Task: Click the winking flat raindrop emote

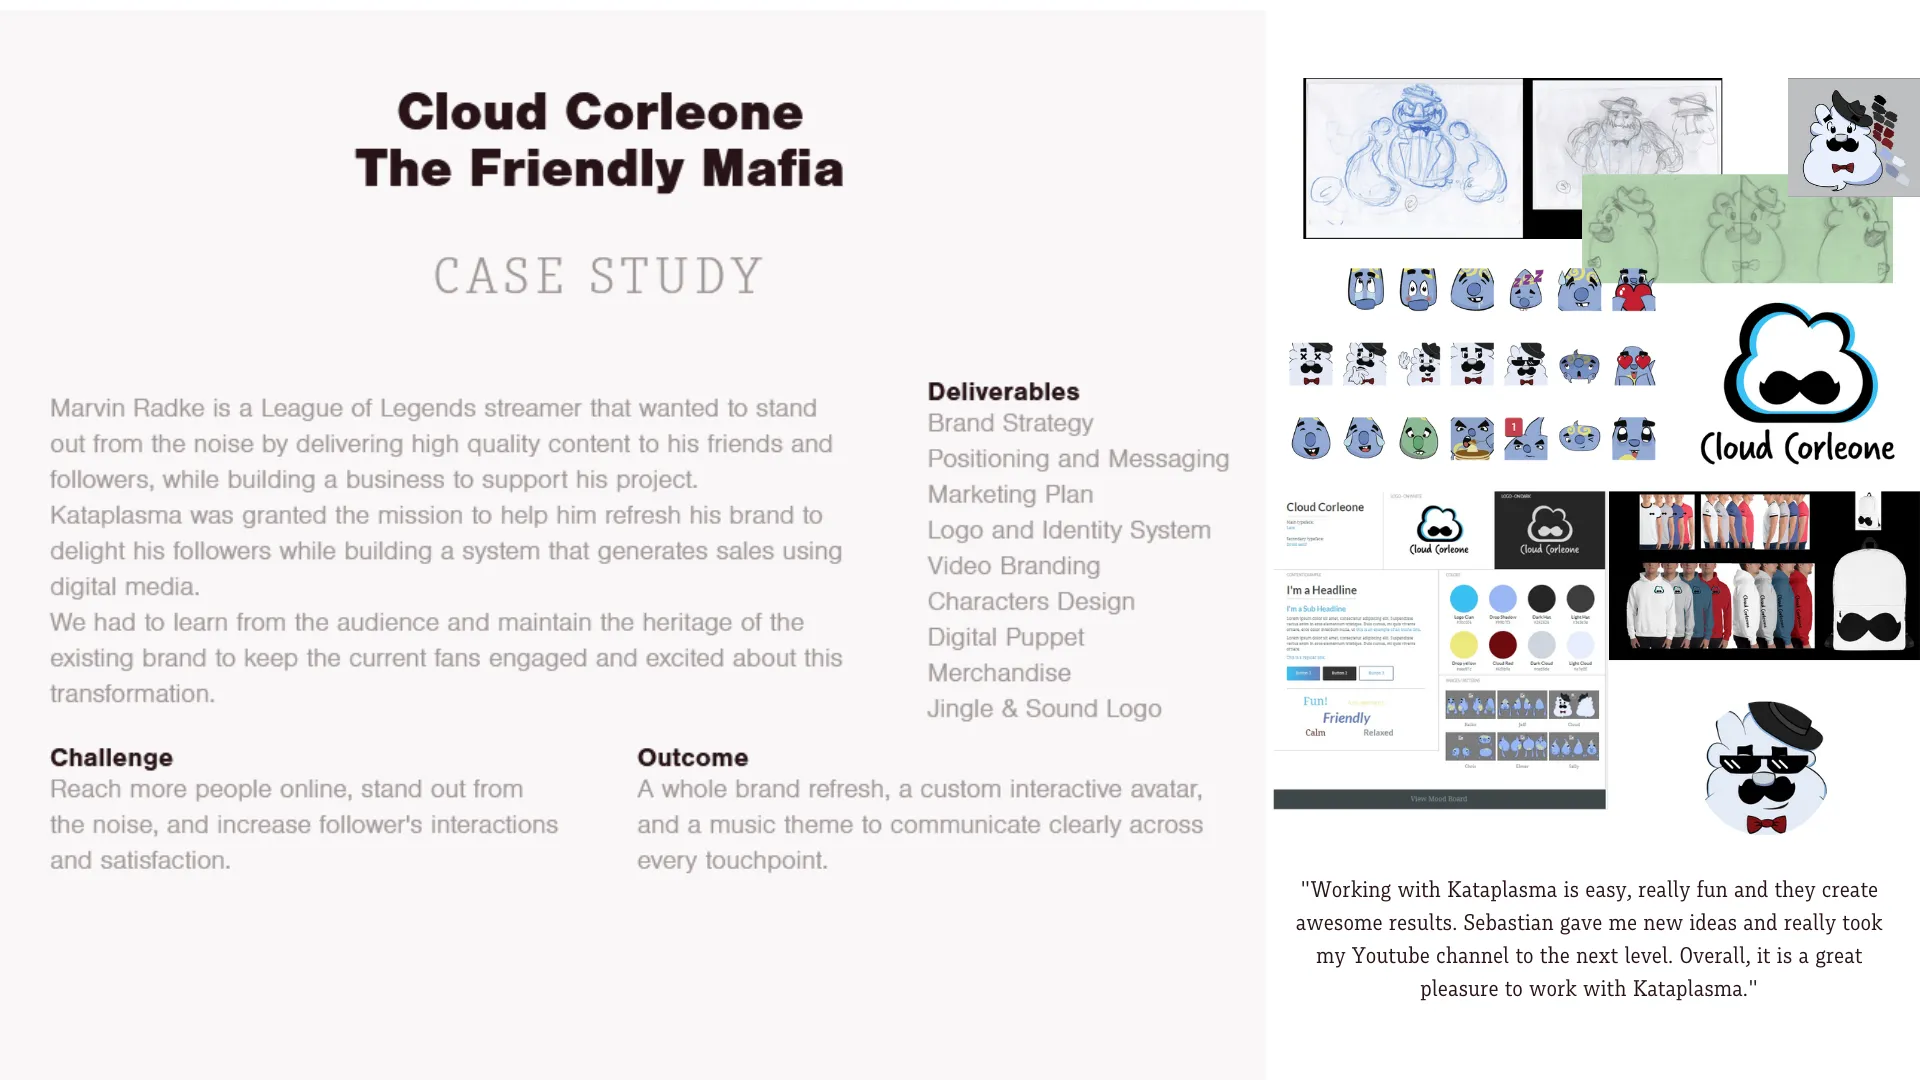Action: point(1579,437)
